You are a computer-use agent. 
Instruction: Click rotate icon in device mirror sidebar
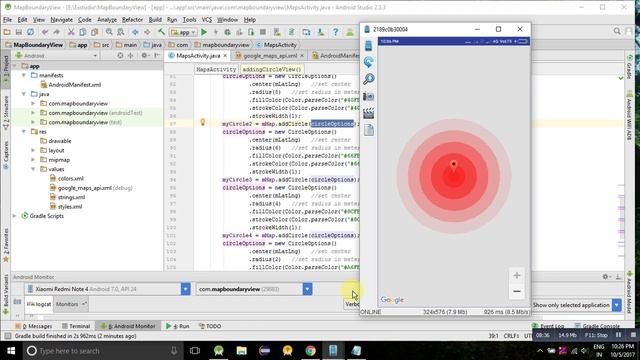coord(369,62)
